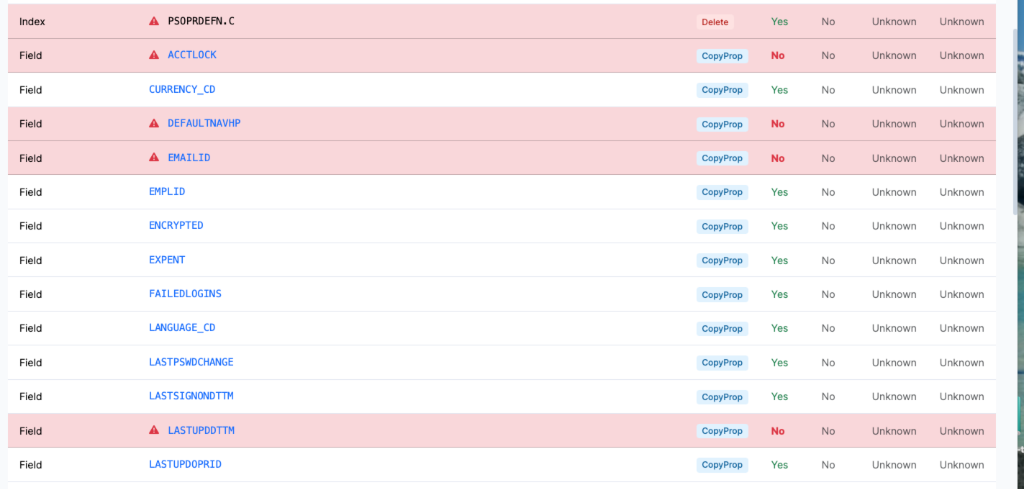1024x489 pixels.
Task: Click the Index type cell of PSOPRDEFN.C
Action: pyautogui.click(x=32, y=22)
